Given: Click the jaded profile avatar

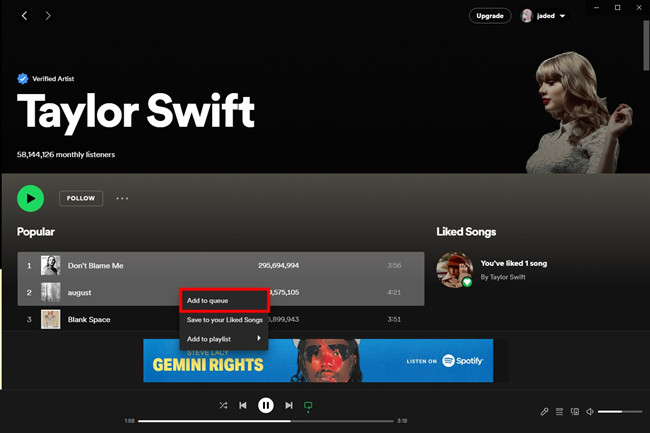Looking at the screenshot, I should click(x=526, y=16).
